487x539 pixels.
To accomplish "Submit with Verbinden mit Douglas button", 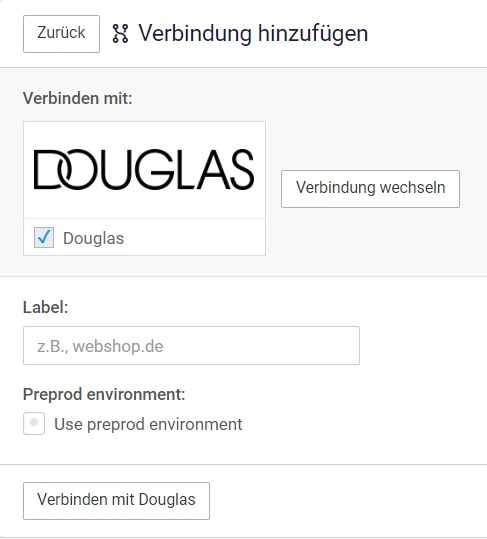I will pos(117,500).
